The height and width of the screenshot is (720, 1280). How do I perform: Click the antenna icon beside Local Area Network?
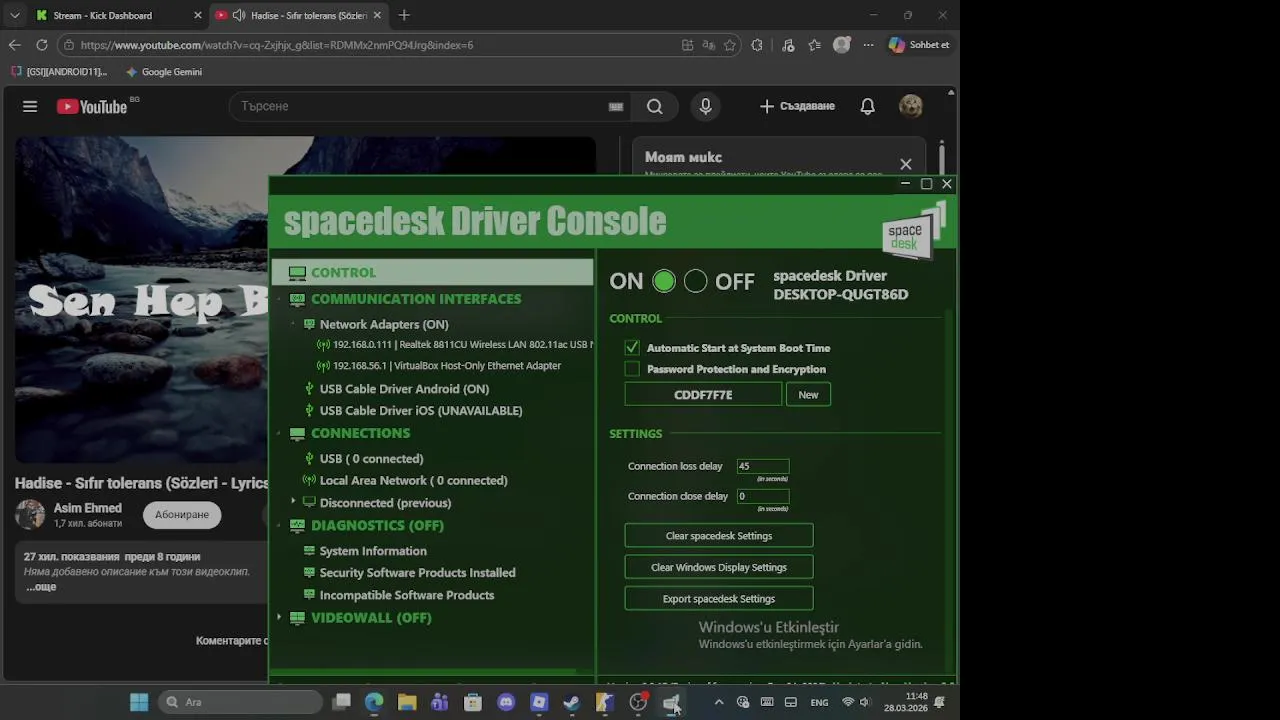[309, 481]
